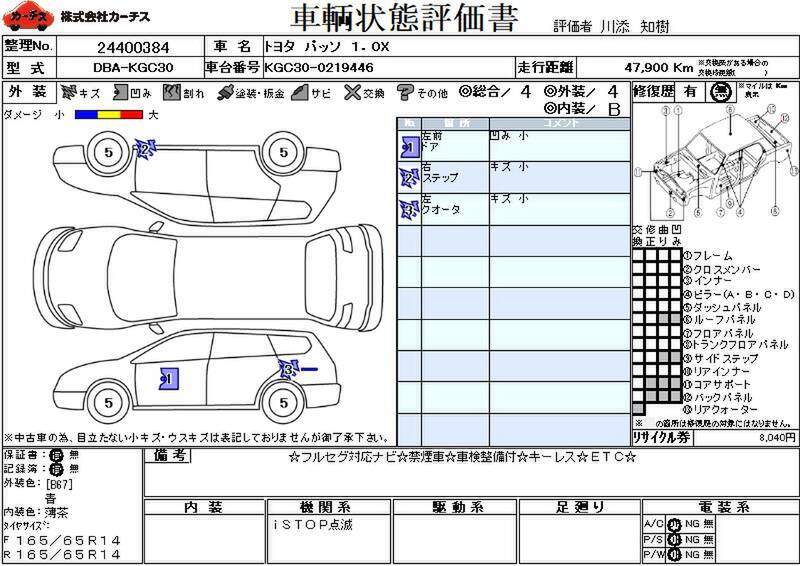The image size is (800, 566).
Task: Click ⑬リアクォーター in repair list
Action: pos(720,409)
